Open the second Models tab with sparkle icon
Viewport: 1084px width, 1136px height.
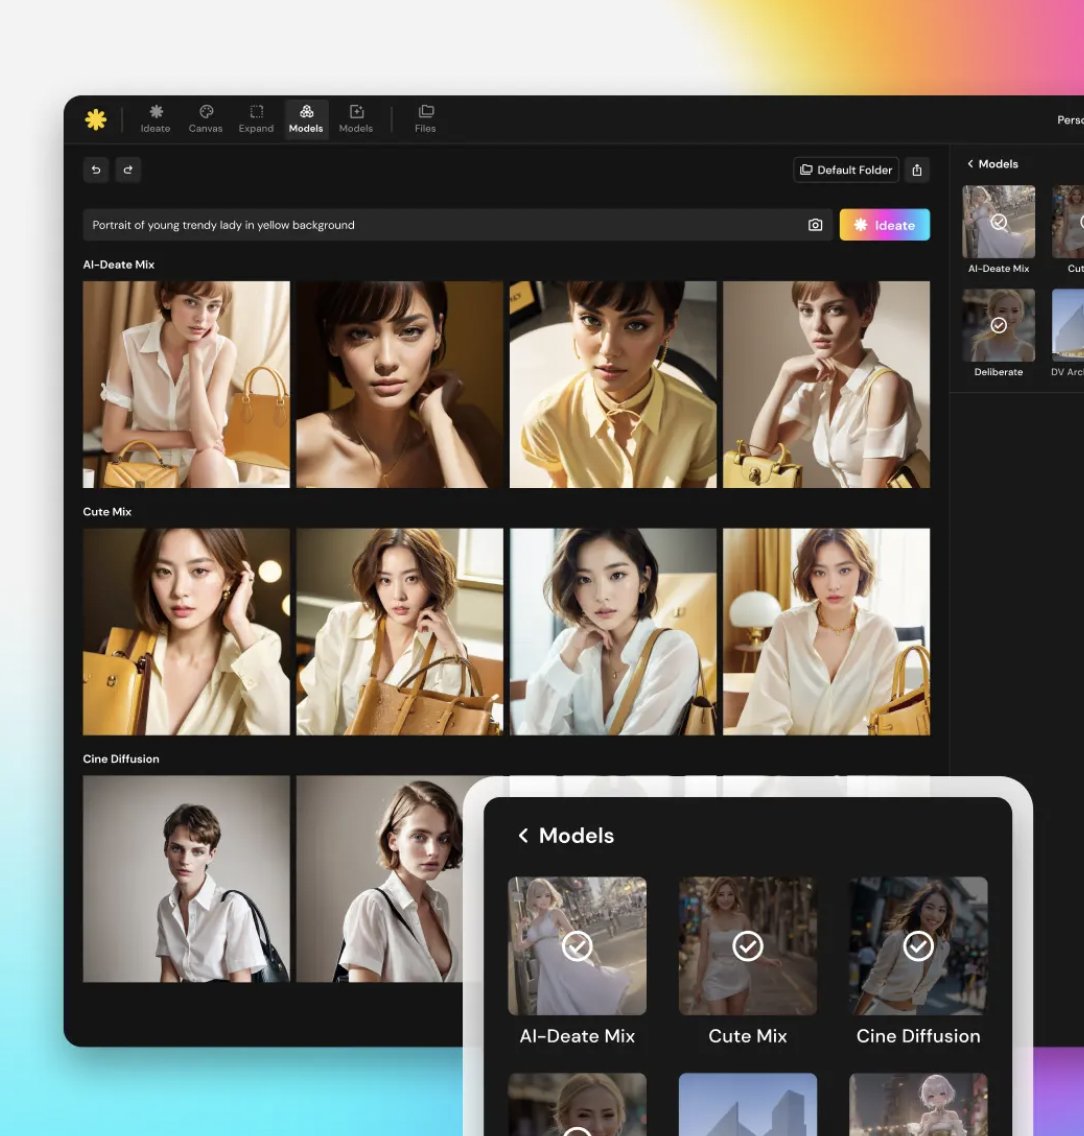pyautogui.click(x=356, y=120)
